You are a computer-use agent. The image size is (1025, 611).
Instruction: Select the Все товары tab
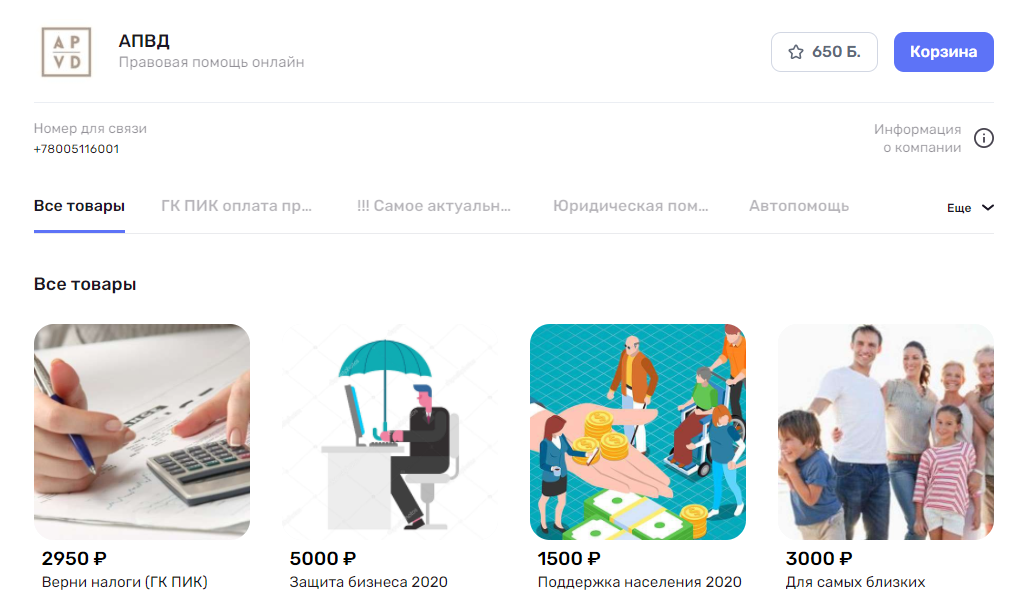point(79,206)
